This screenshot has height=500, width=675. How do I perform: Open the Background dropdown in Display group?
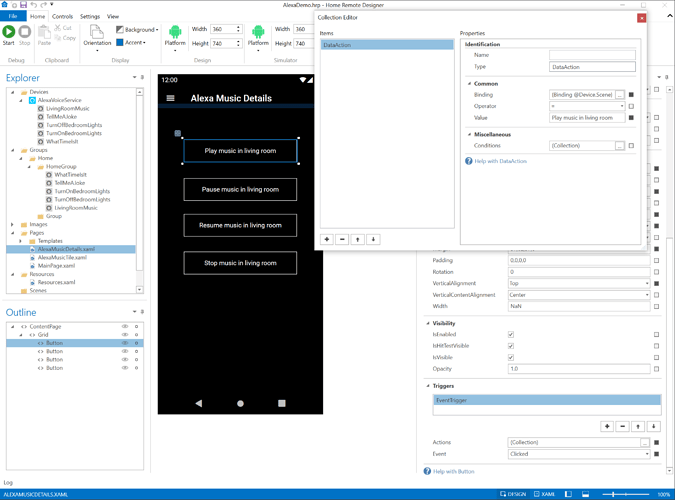coord(137,30)
